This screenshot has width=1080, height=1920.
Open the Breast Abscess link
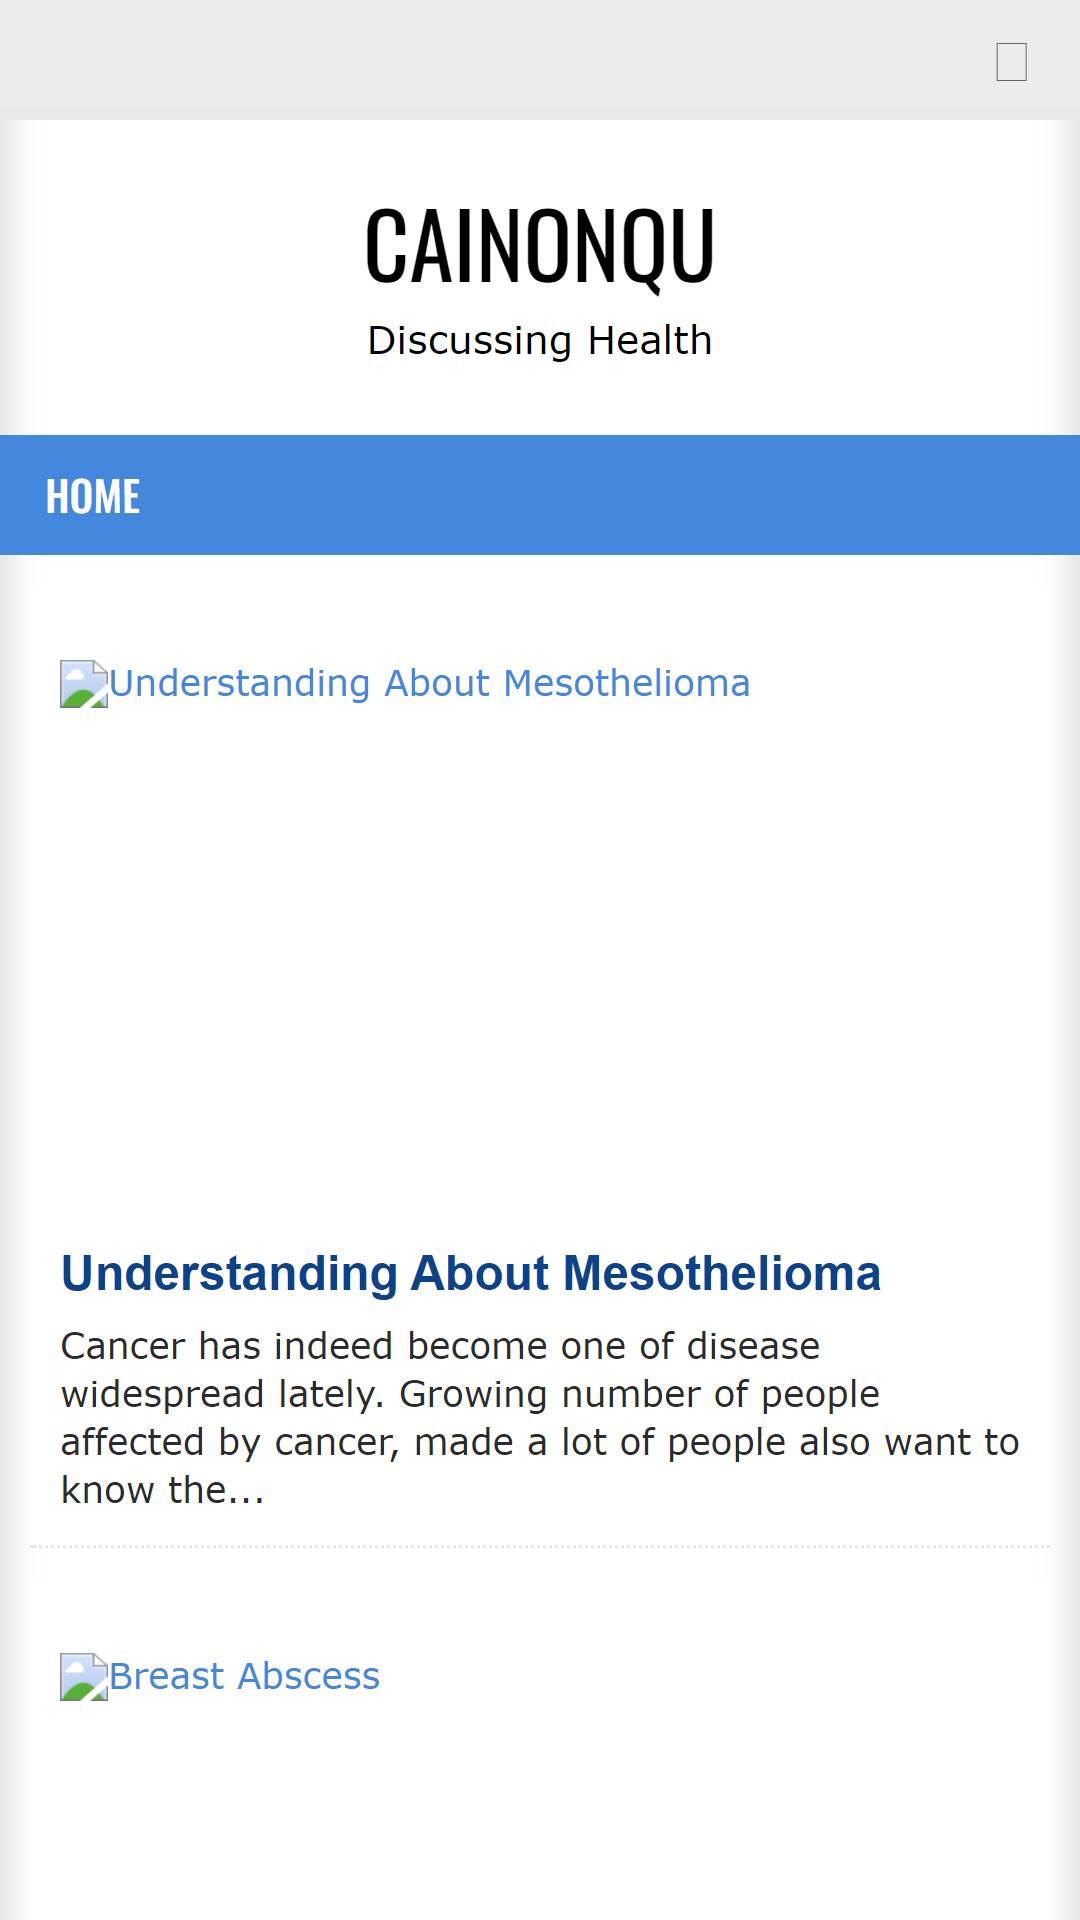click(x=245, y=1676)
